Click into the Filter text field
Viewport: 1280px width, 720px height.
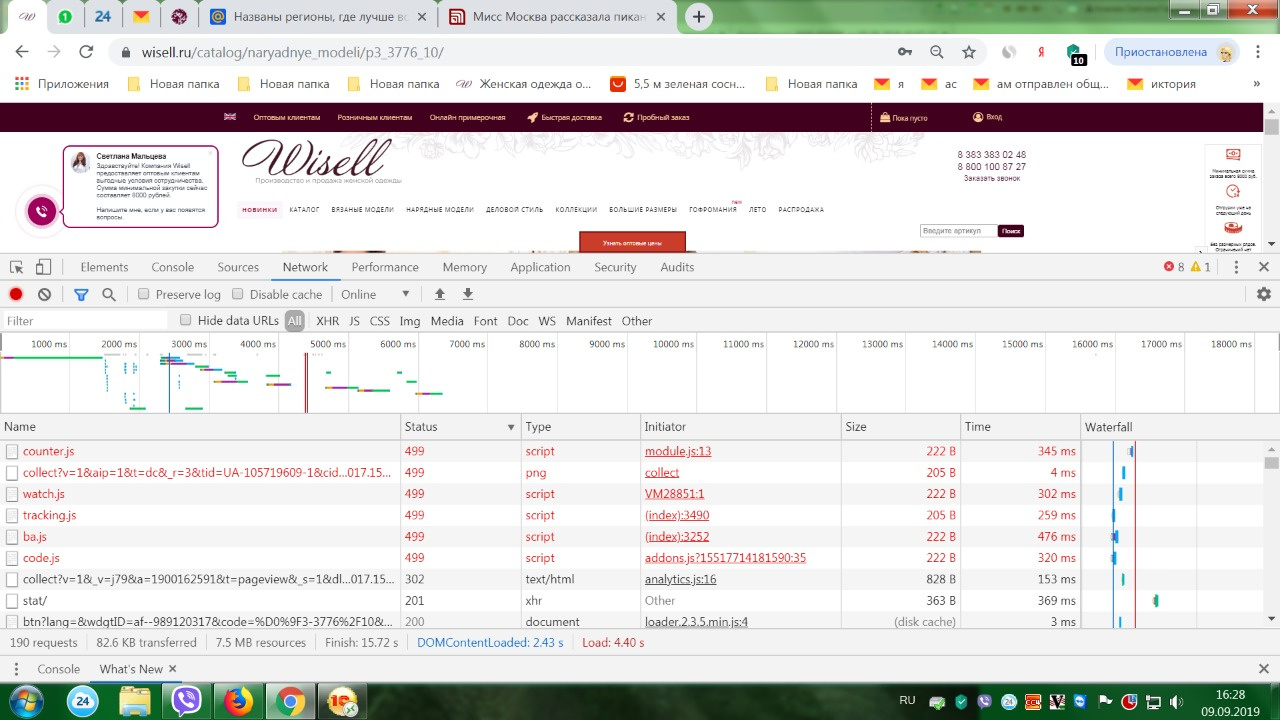pos(85,321)
